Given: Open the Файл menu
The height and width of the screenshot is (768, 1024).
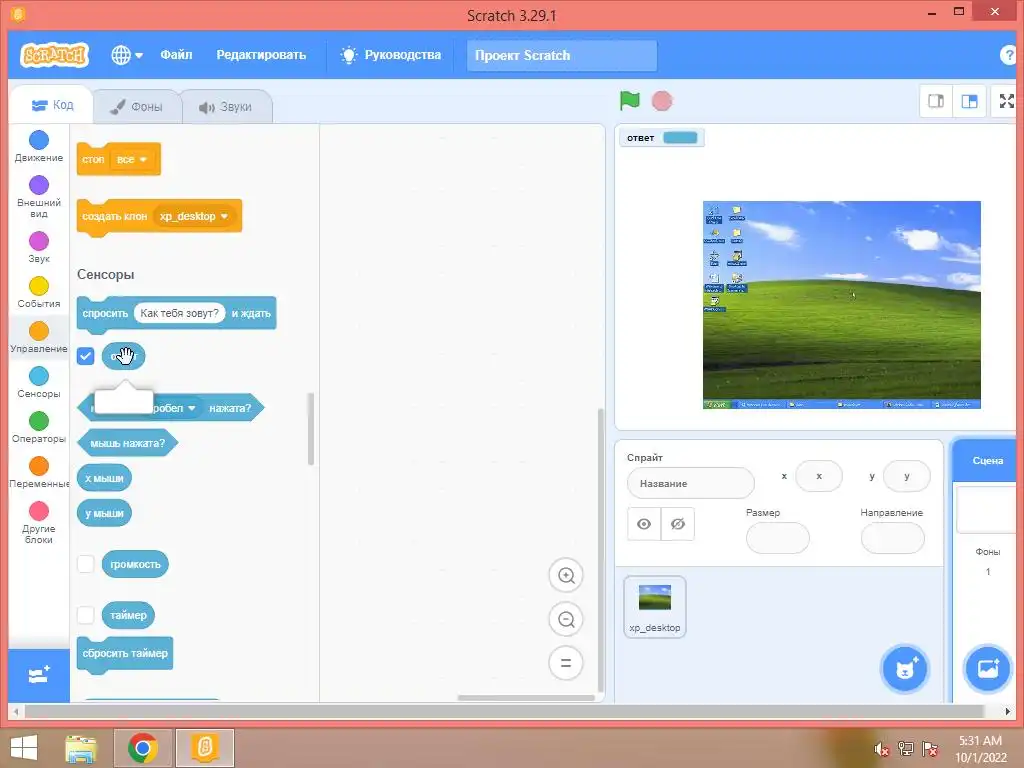Looking at the screenshot, I should pos(176,55).
